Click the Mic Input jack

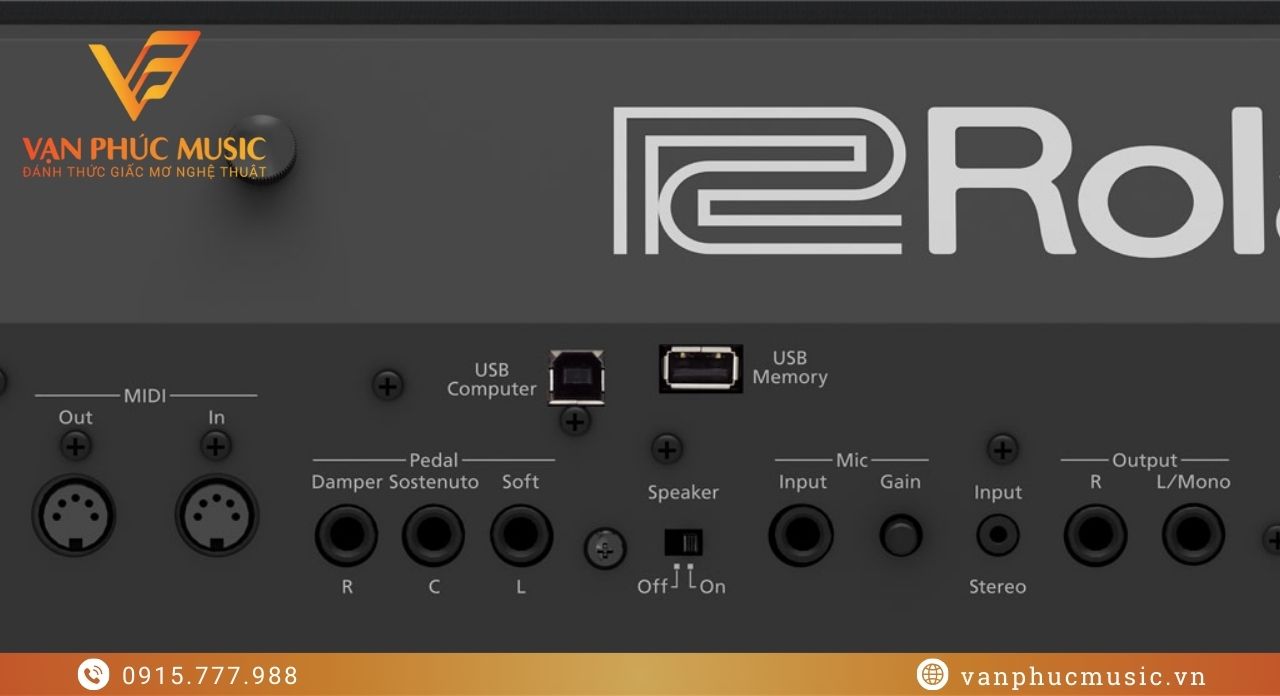[801, 535]
